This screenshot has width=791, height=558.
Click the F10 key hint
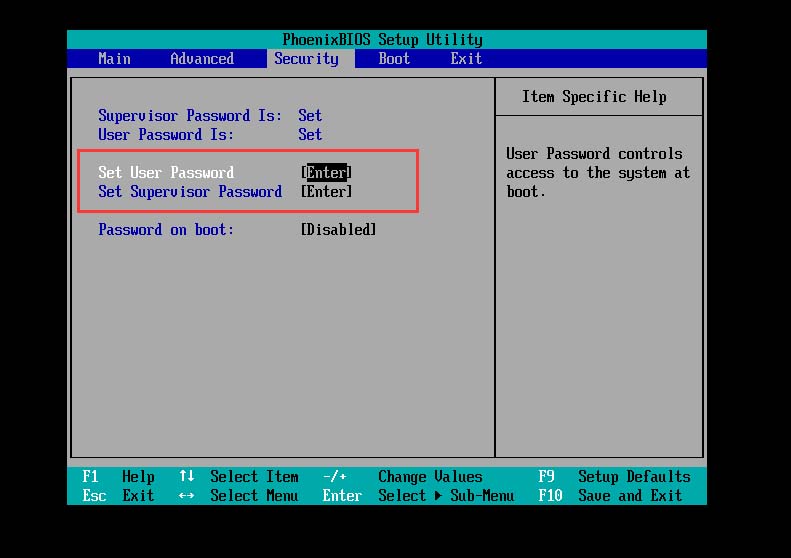[550, 495]
